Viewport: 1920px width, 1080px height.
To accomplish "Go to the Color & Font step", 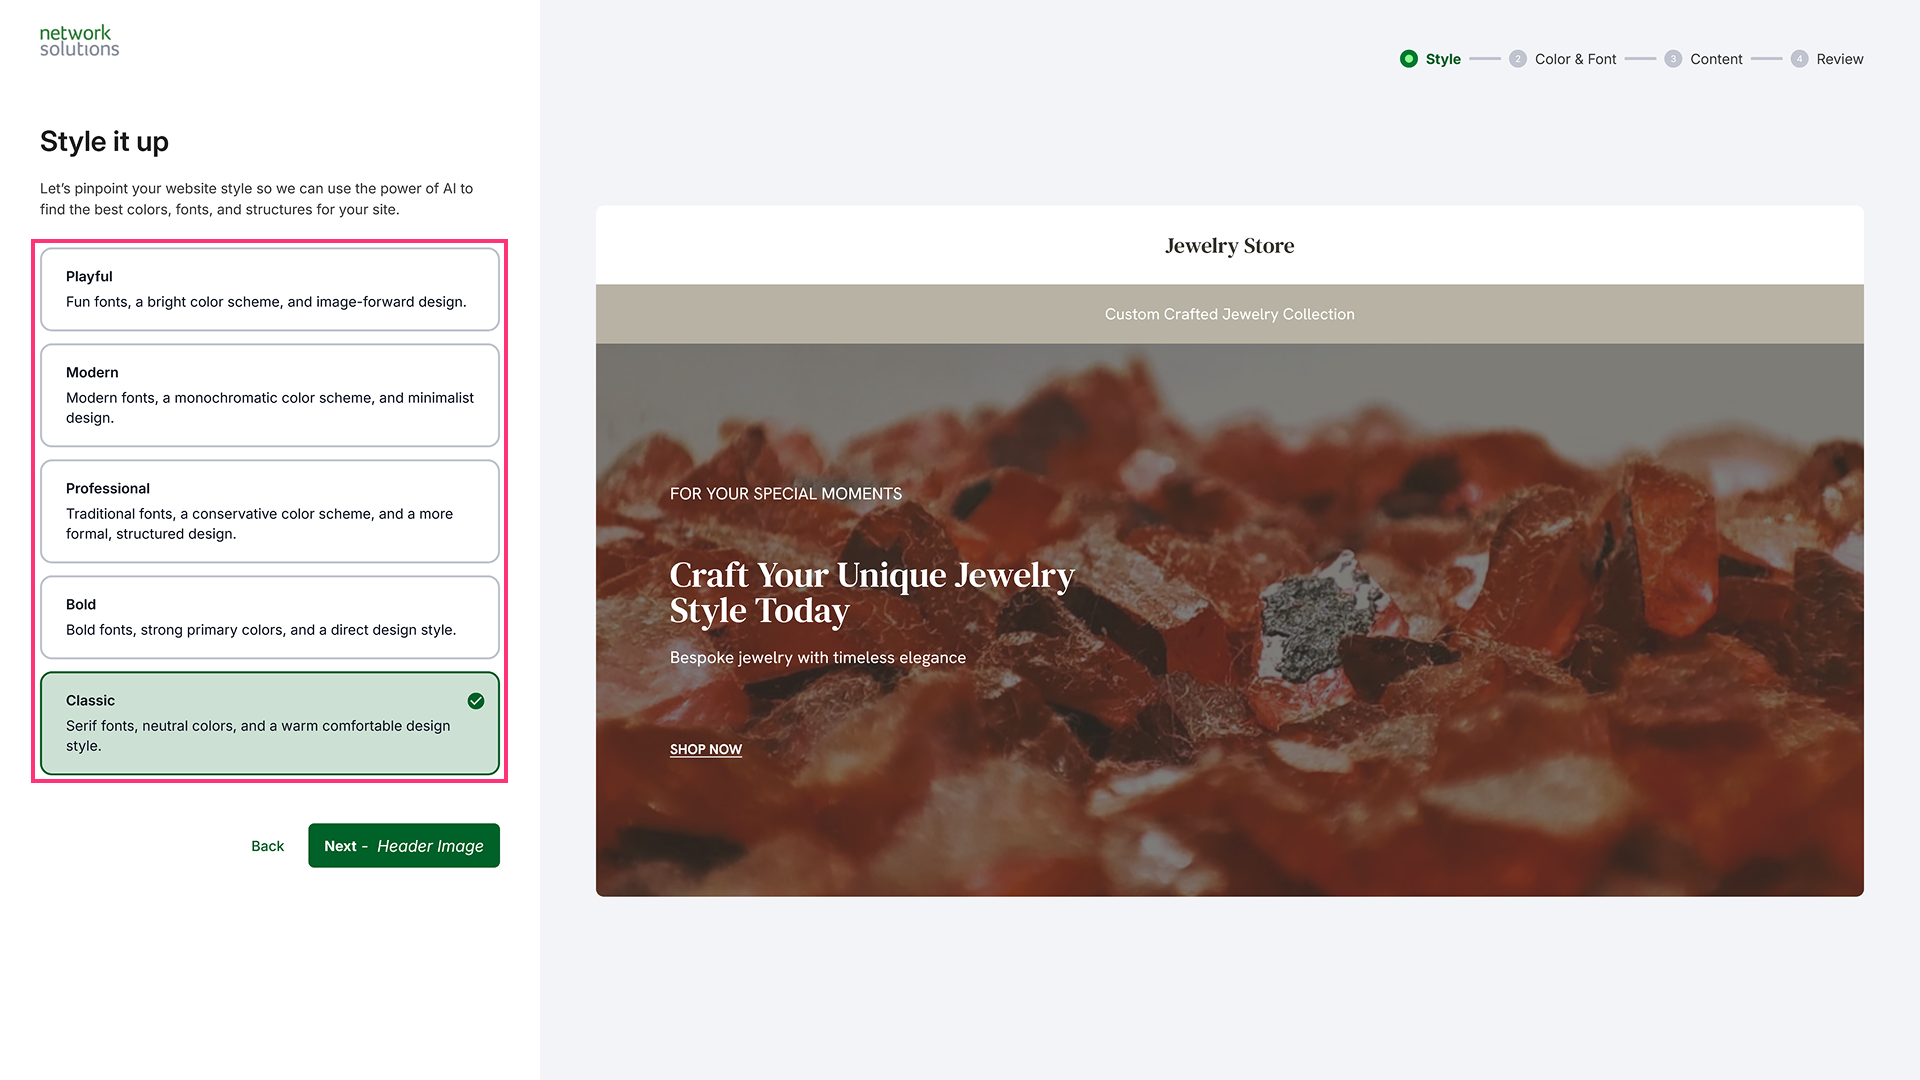I will [x=1575, y=59].
